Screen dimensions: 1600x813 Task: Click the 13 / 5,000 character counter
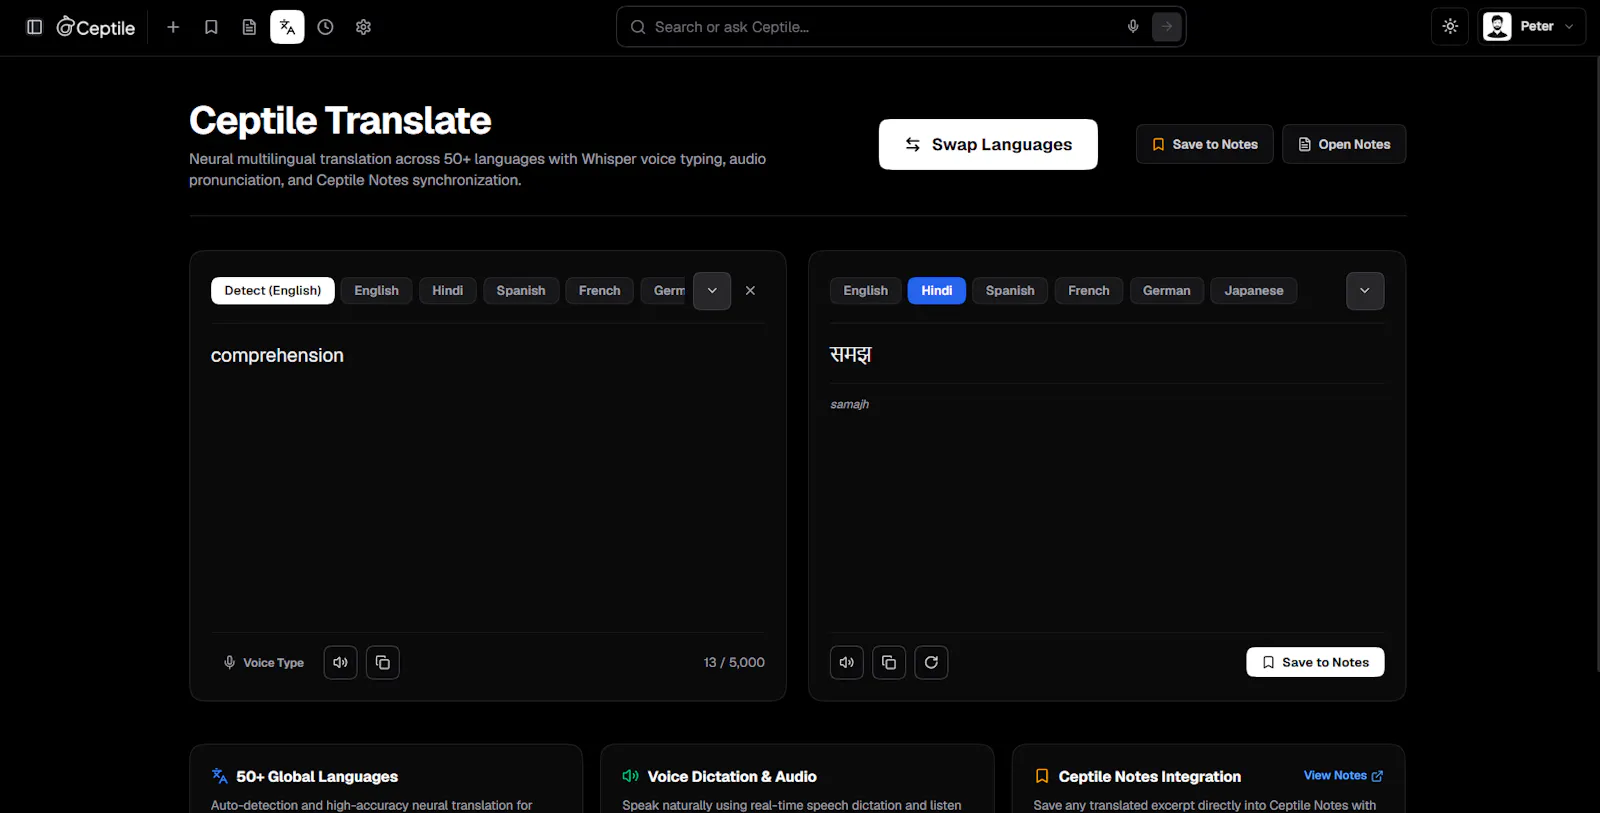734,662
